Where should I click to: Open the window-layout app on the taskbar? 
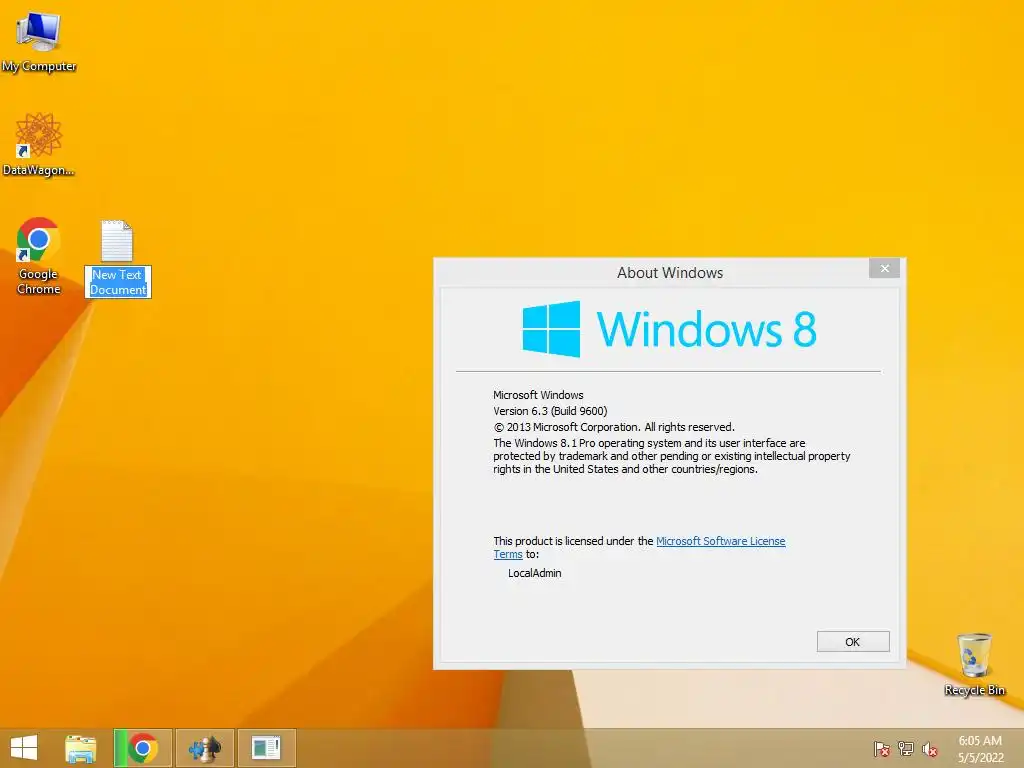pyautogui.click(x=266, y=748)
